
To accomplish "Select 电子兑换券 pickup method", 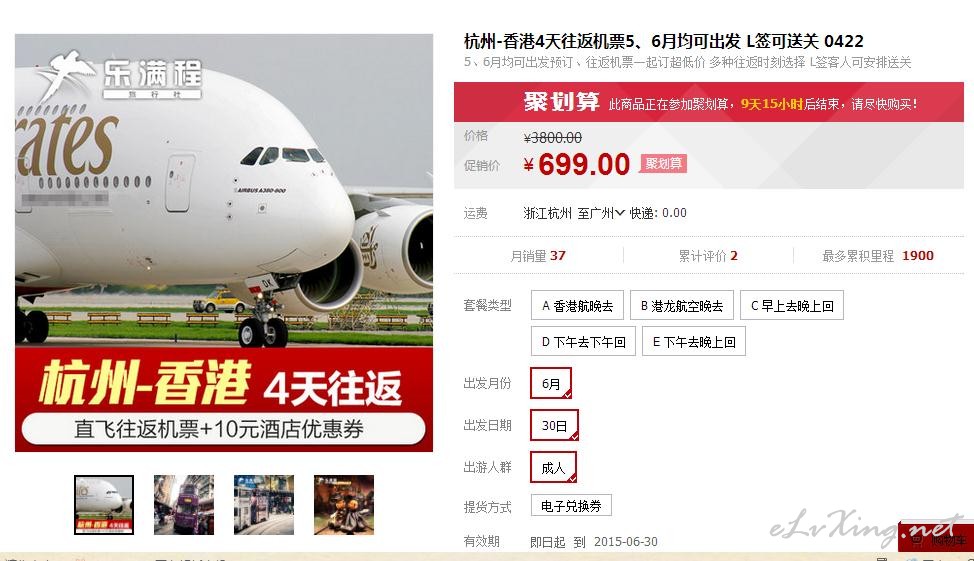I will (x=571, y=506).
